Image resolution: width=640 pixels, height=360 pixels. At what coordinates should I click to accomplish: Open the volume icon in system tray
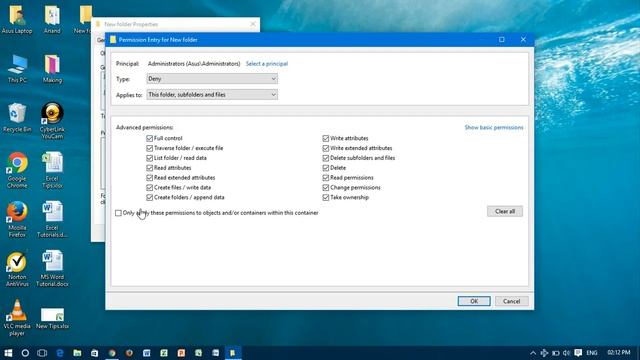567,353
